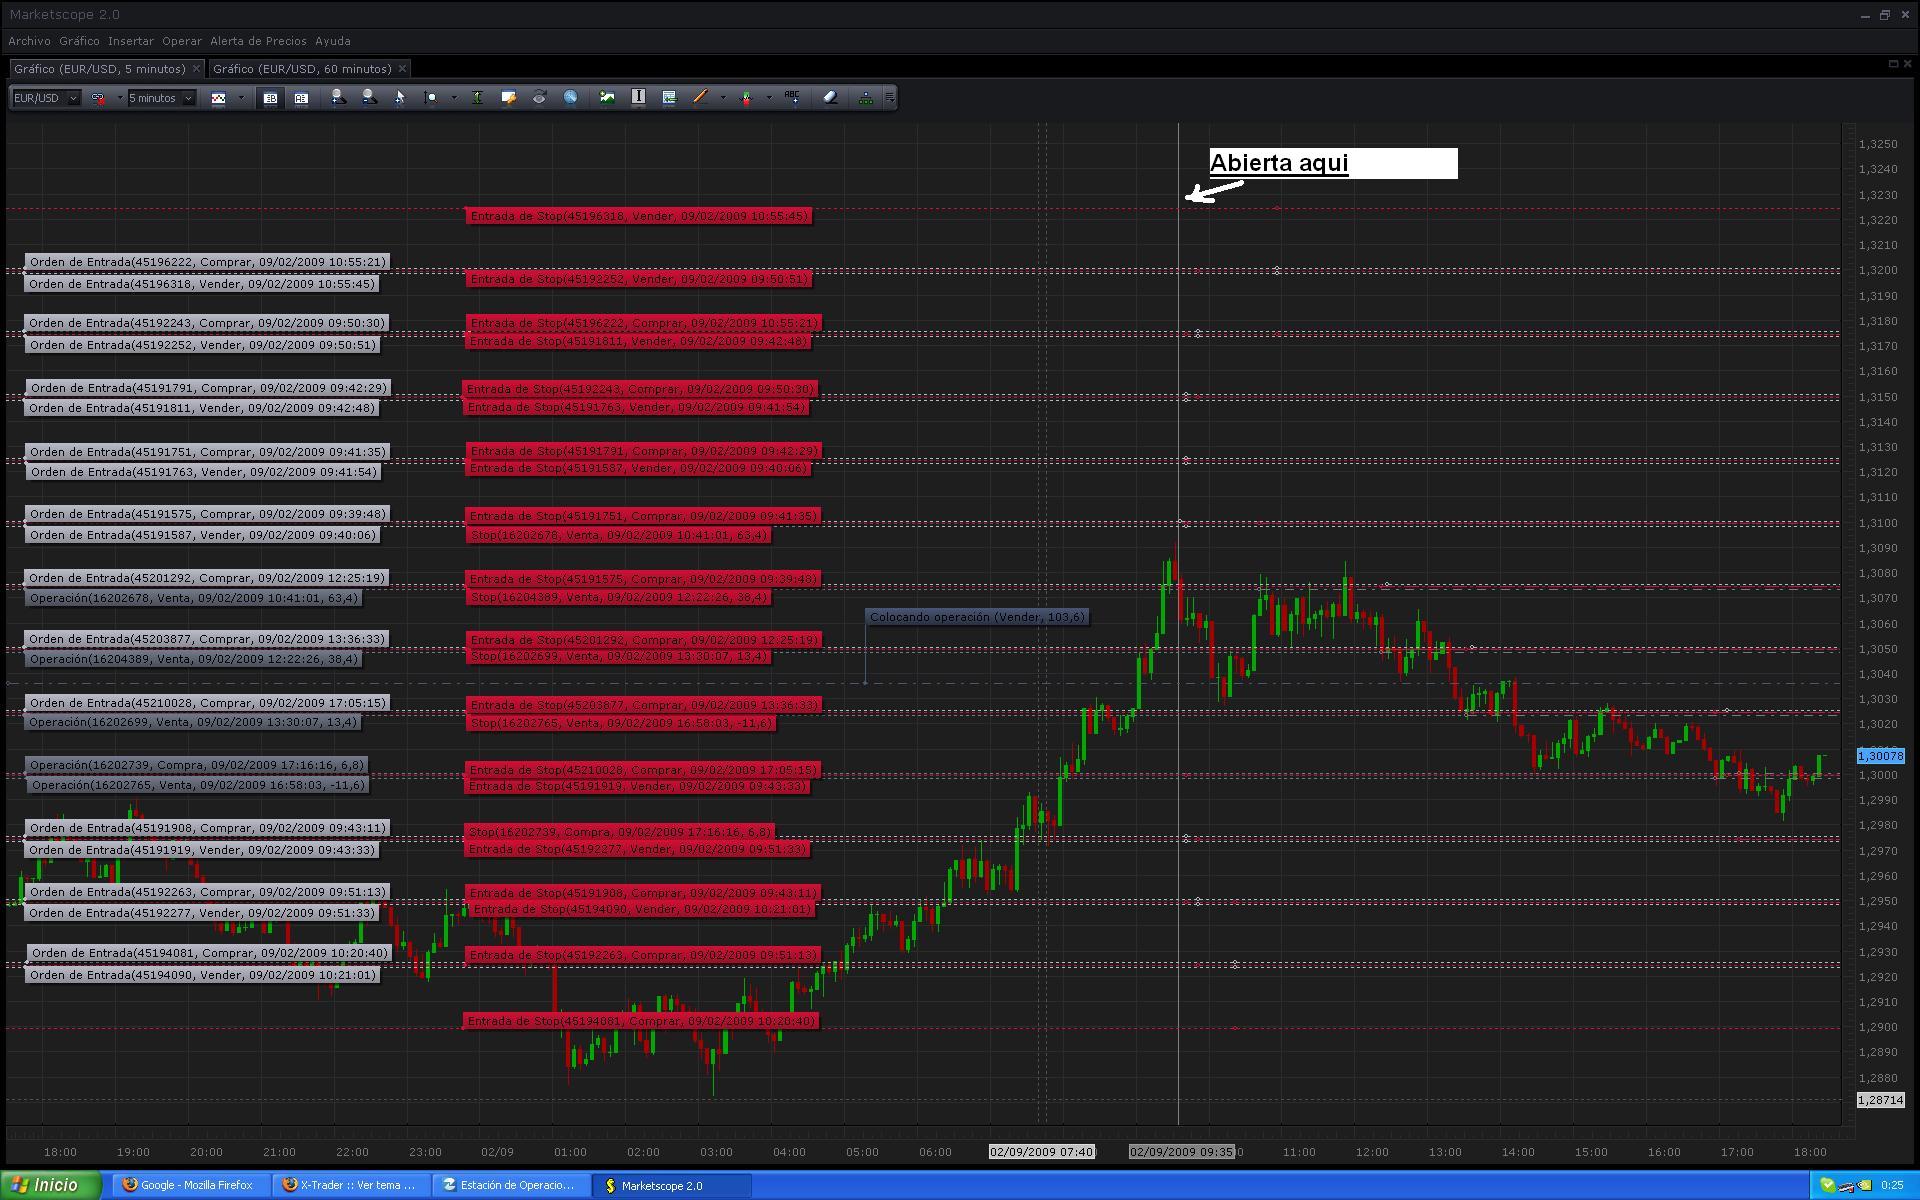Select the ABC text label tool
The height and width of the screenshot is (1200, 1920).
tap(792, 97)
